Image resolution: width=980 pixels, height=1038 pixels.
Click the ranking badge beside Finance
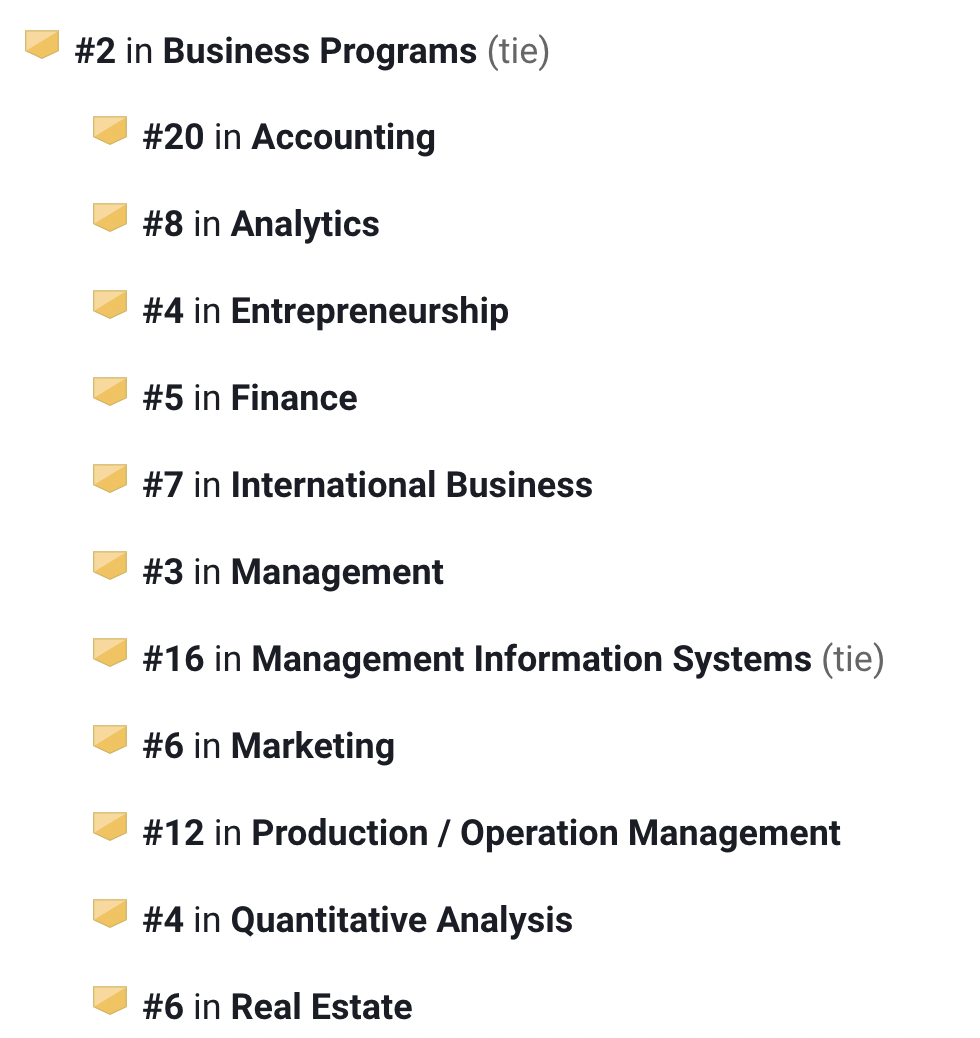[110, 392]
